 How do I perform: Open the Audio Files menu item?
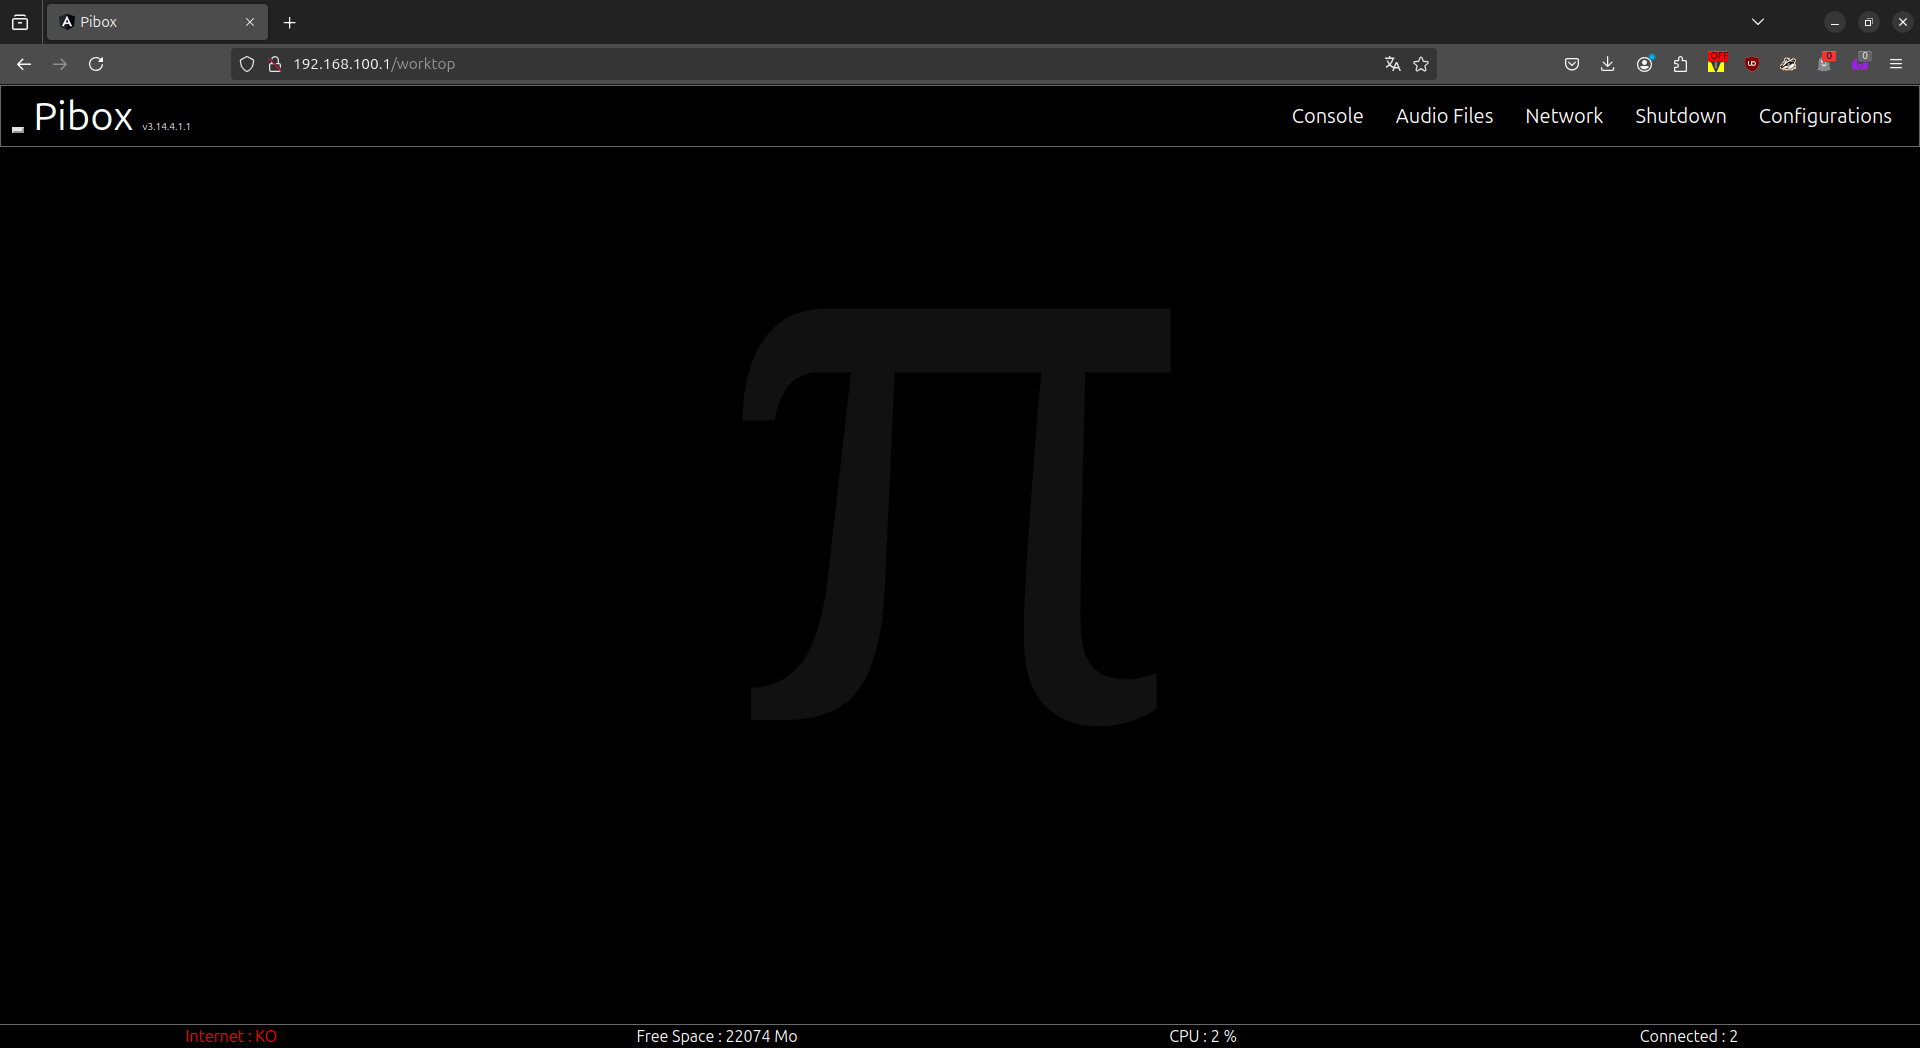[x=1444, y=116]
